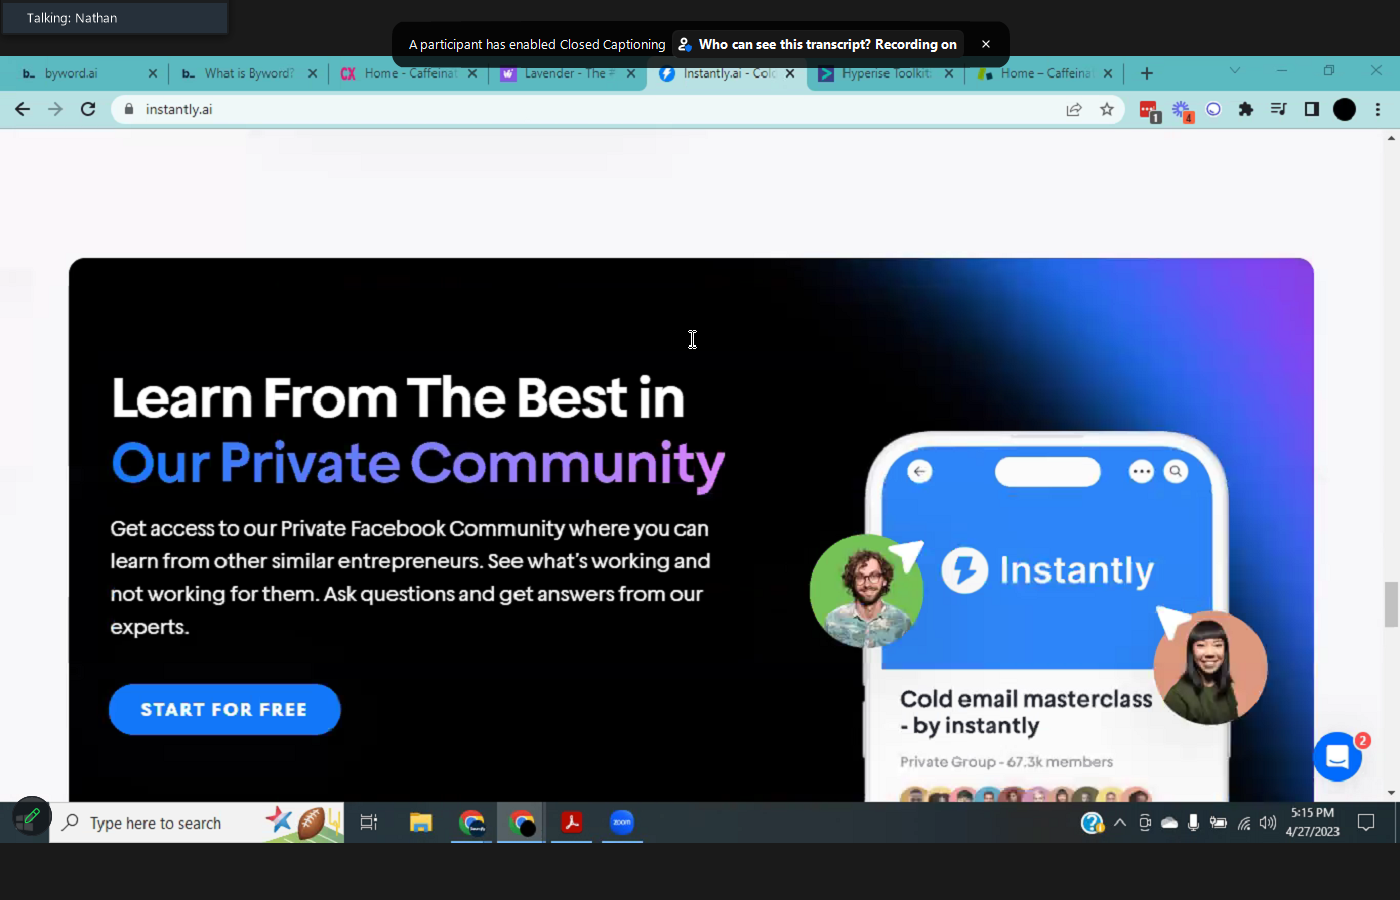
Task: Expand the tab search chevron
Action: coord(1234,71)
